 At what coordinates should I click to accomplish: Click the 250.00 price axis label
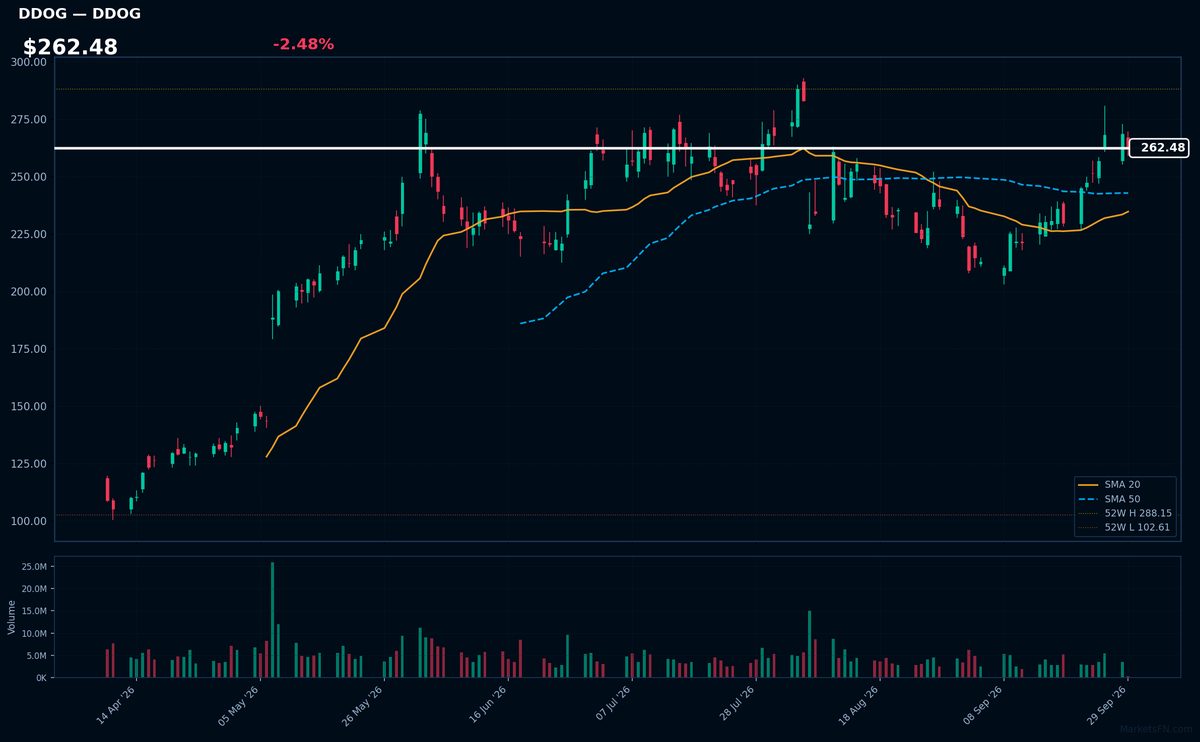[29, 177]
